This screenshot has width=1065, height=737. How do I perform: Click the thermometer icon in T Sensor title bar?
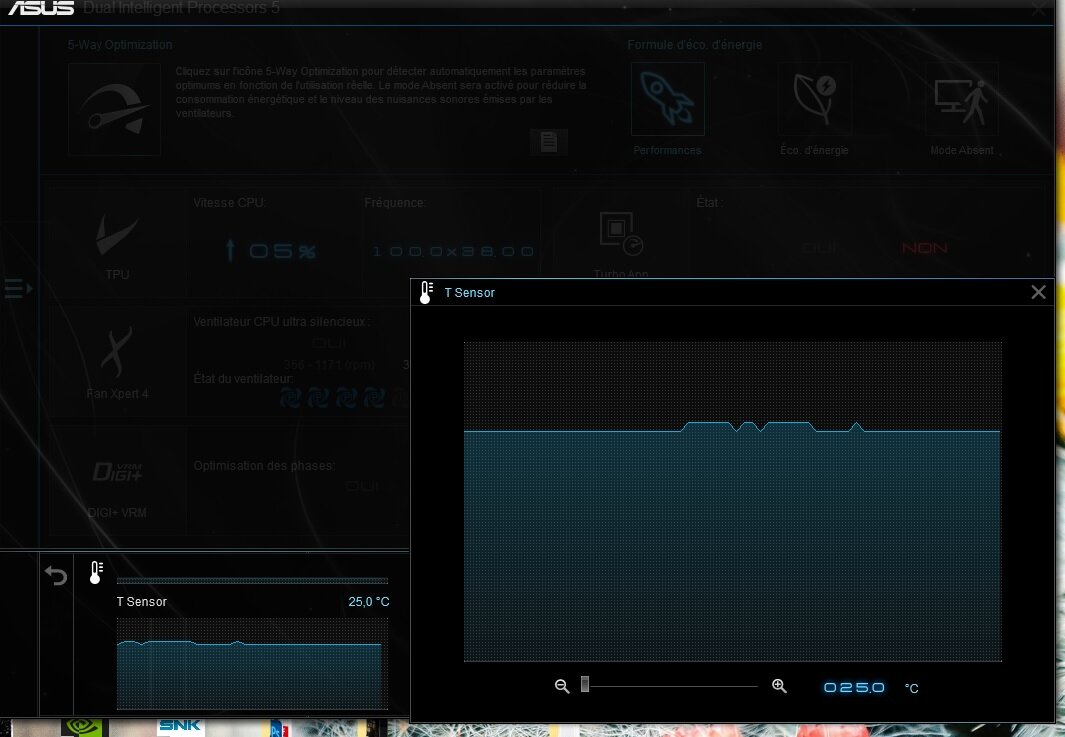pyautogui.click(x=427, y=292)
